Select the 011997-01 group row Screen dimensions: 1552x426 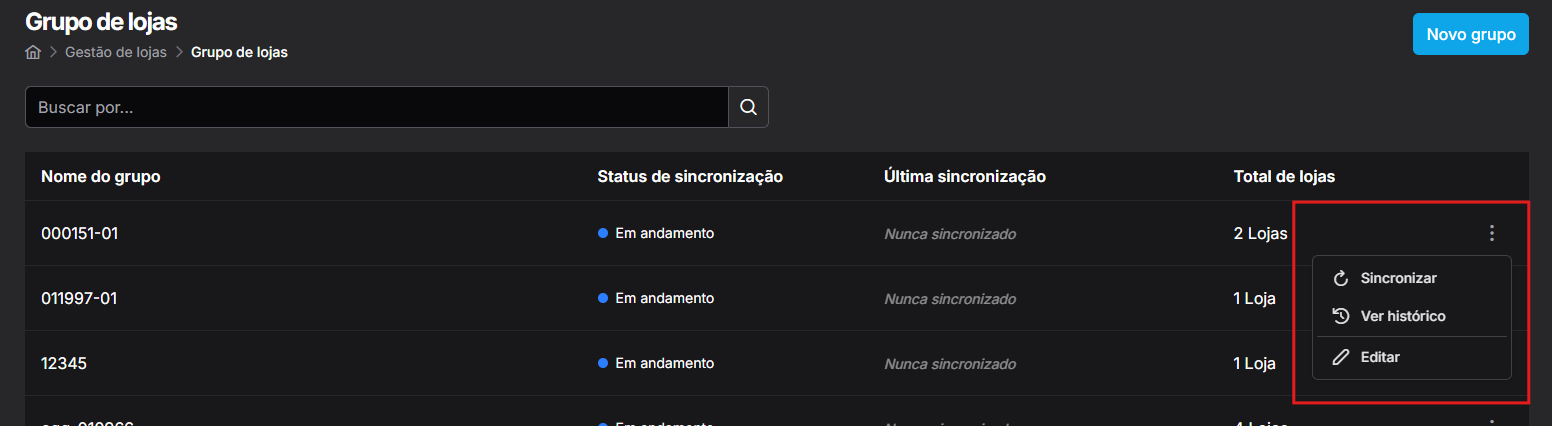click(777, 298)
